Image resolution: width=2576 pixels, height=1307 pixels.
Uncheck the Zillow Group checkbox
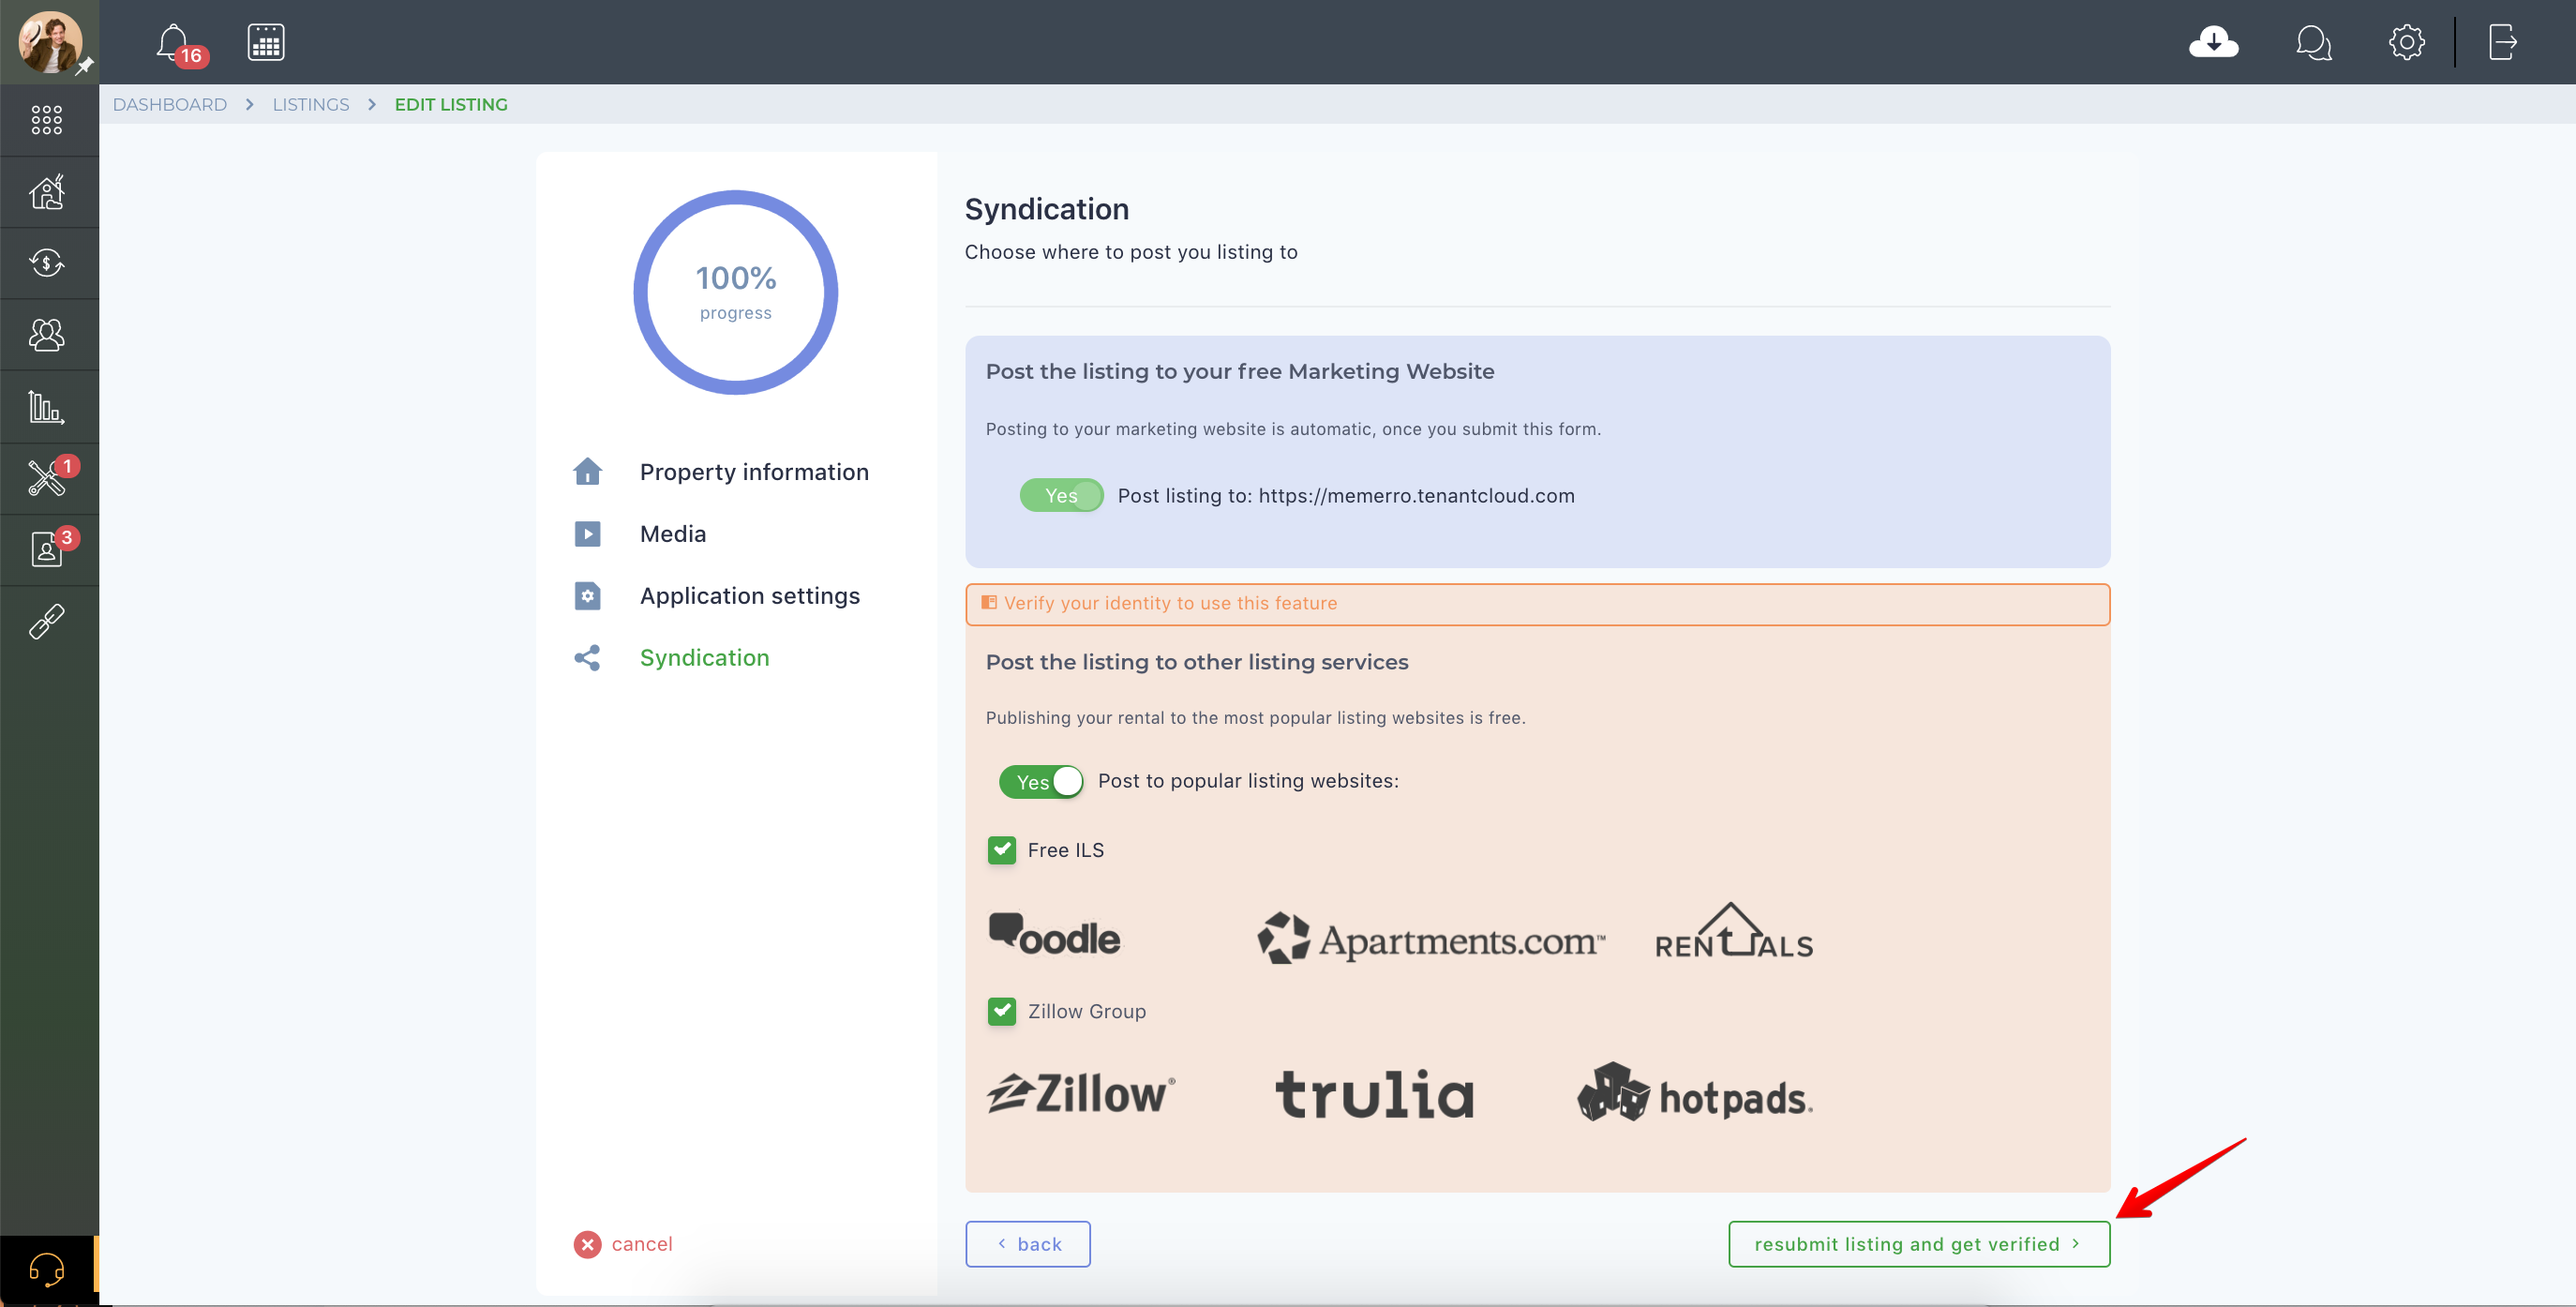coord(1001,1011)
